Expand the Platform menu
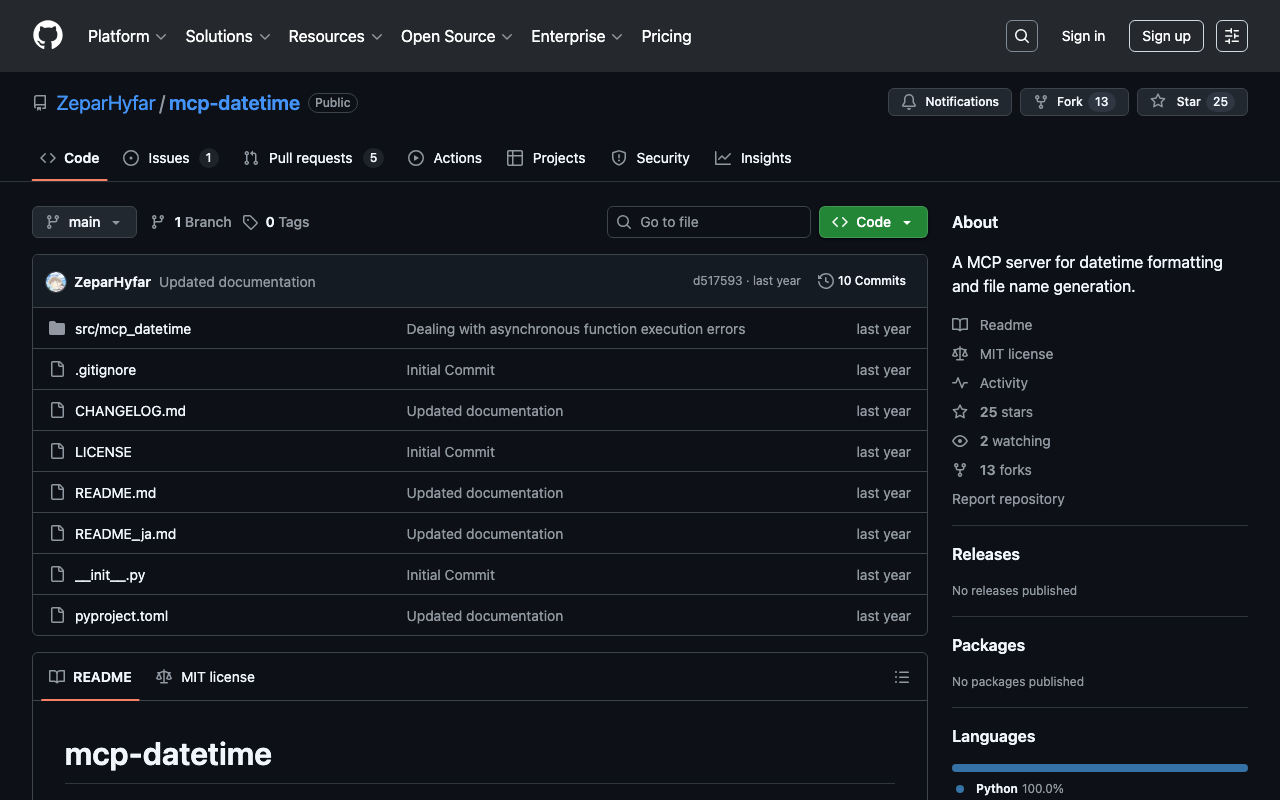Image resolution: width=1280 pixels, height=800 pixels. coord(127,36)
